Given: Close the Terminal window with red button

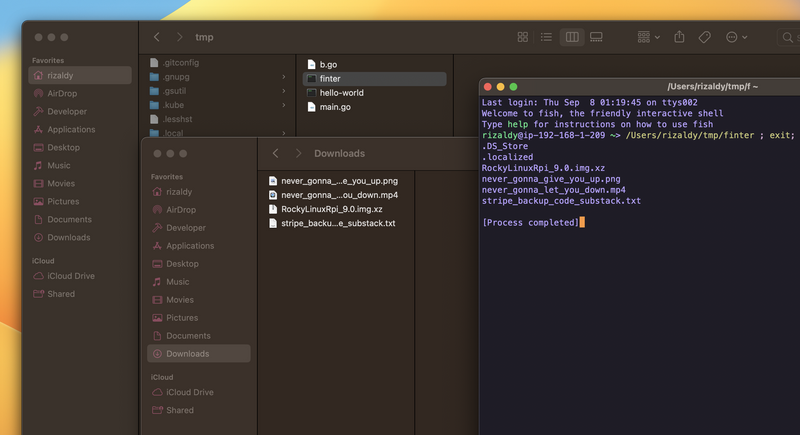Looking at the screenshot, I should [x=488, y=87].
